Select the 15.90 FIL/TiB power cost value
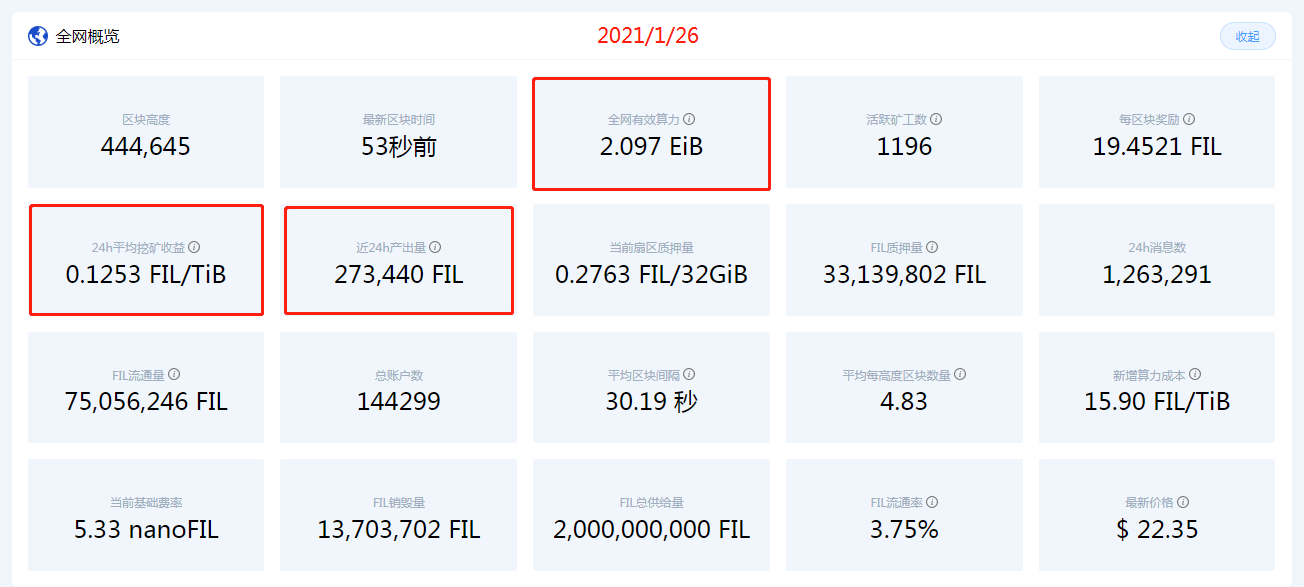Screen dimensions: 1304x587 (x=1157, y=402)
